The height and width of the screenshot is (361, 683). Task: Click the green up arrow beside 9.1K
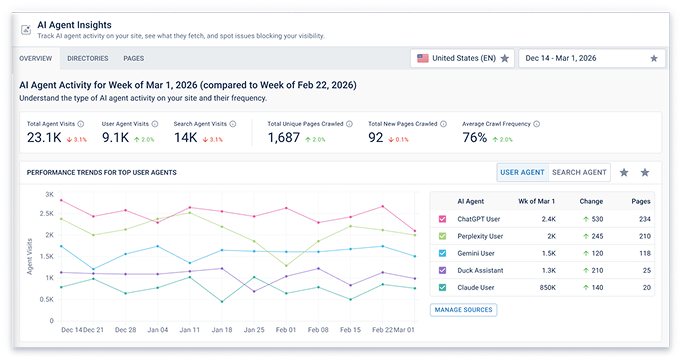tap(137, 140)
